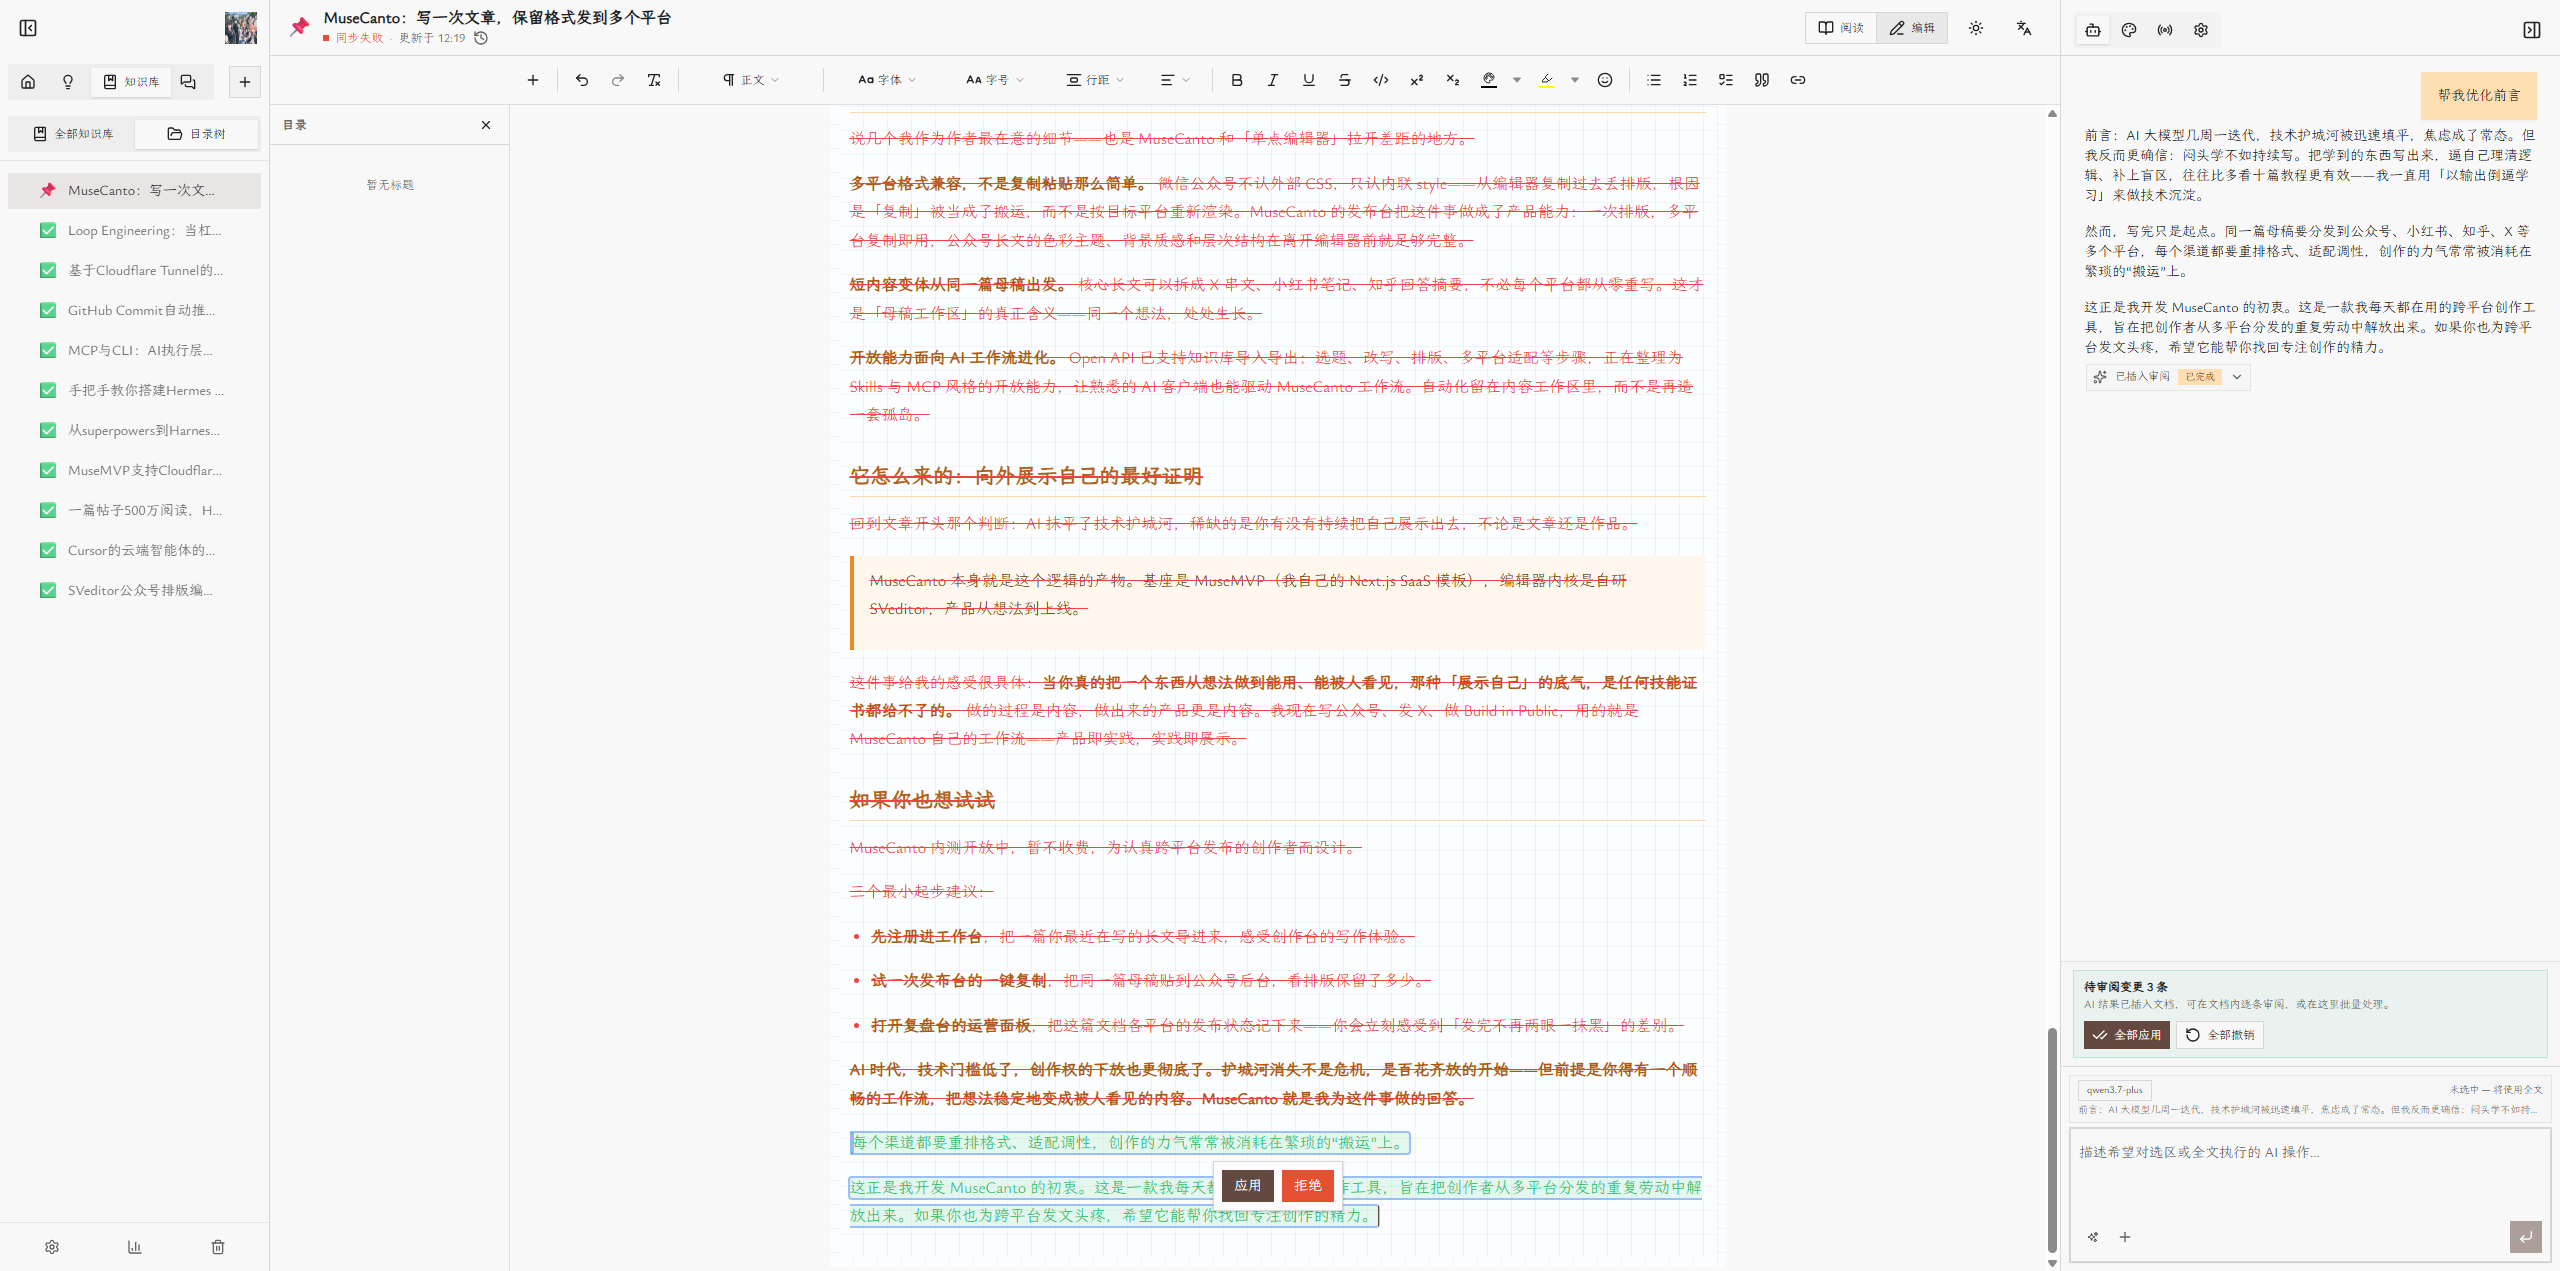The width and height of the screenshot is (2560, 1271).
Task: Click the pin icon beside document title
Action: pos(299,27)
